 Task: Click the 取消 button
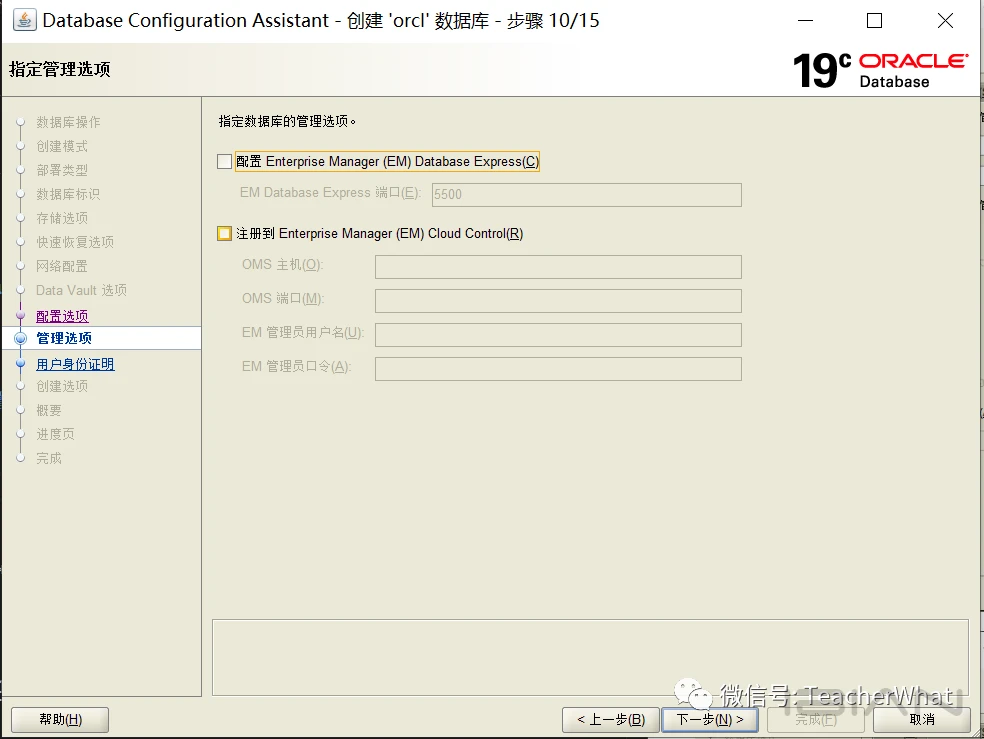pyautogui.click(x=922, y=720)
